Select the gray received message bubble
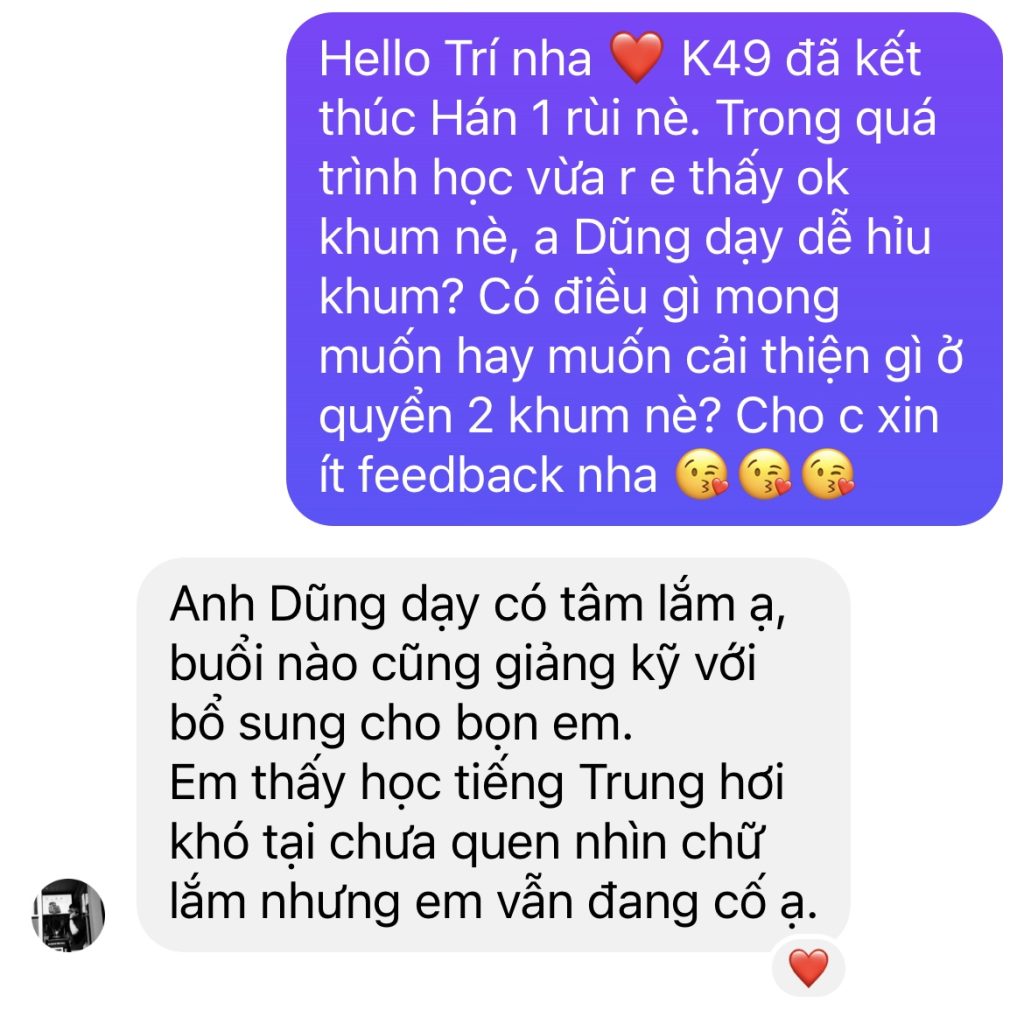 click(x=493, y=754)
